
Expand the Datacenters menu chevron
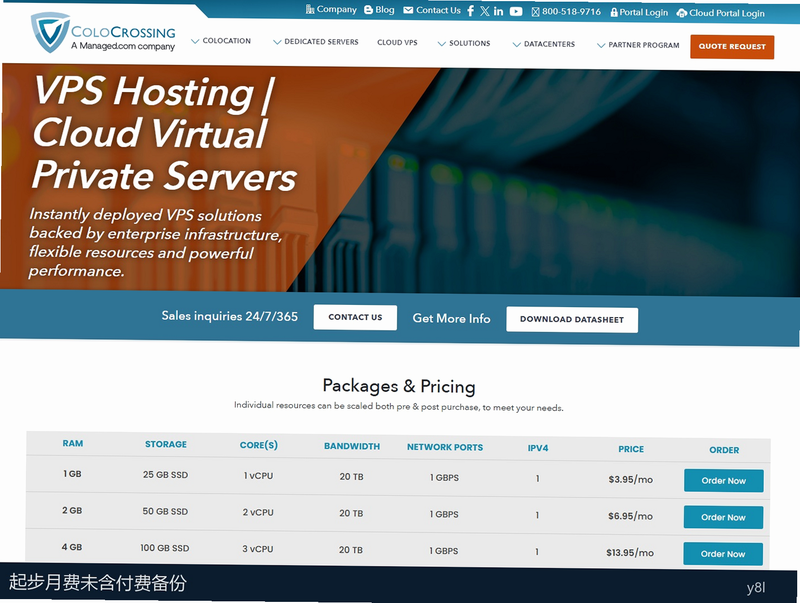pos(516,44)
